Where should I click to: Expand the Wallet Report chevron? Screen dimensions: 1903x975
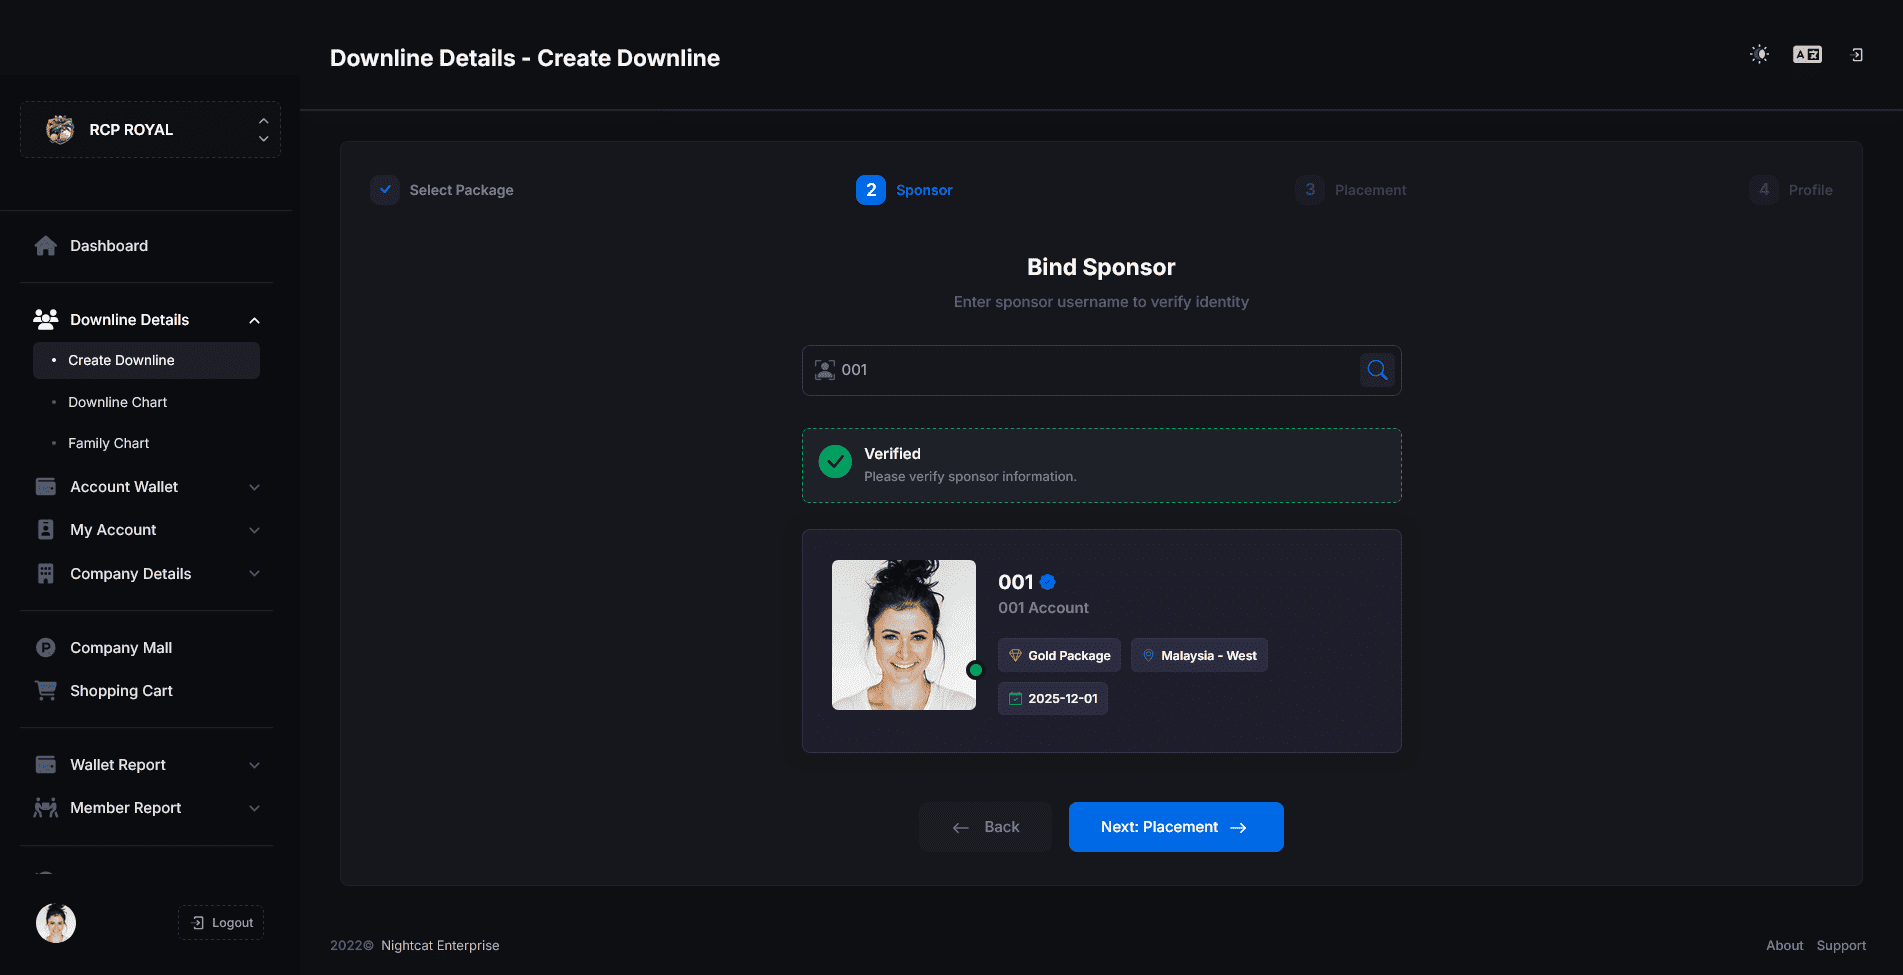[x=254, y=765]
